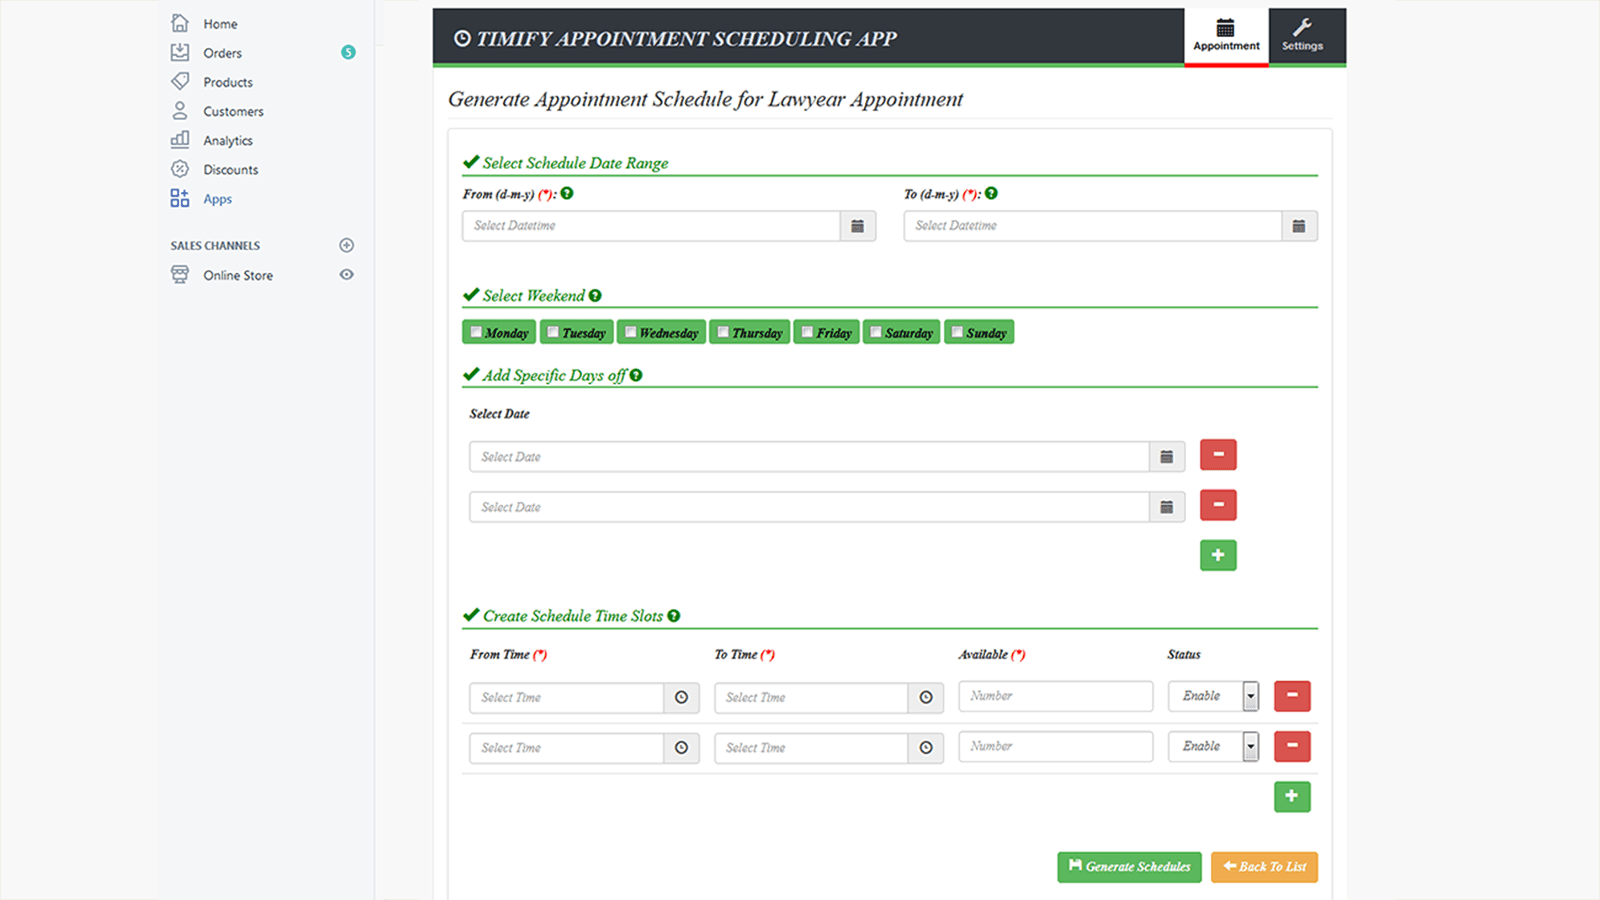The image size is (1600, 900).
Task: Click the clock icon beside the first To Time
Action: point(926,697)
